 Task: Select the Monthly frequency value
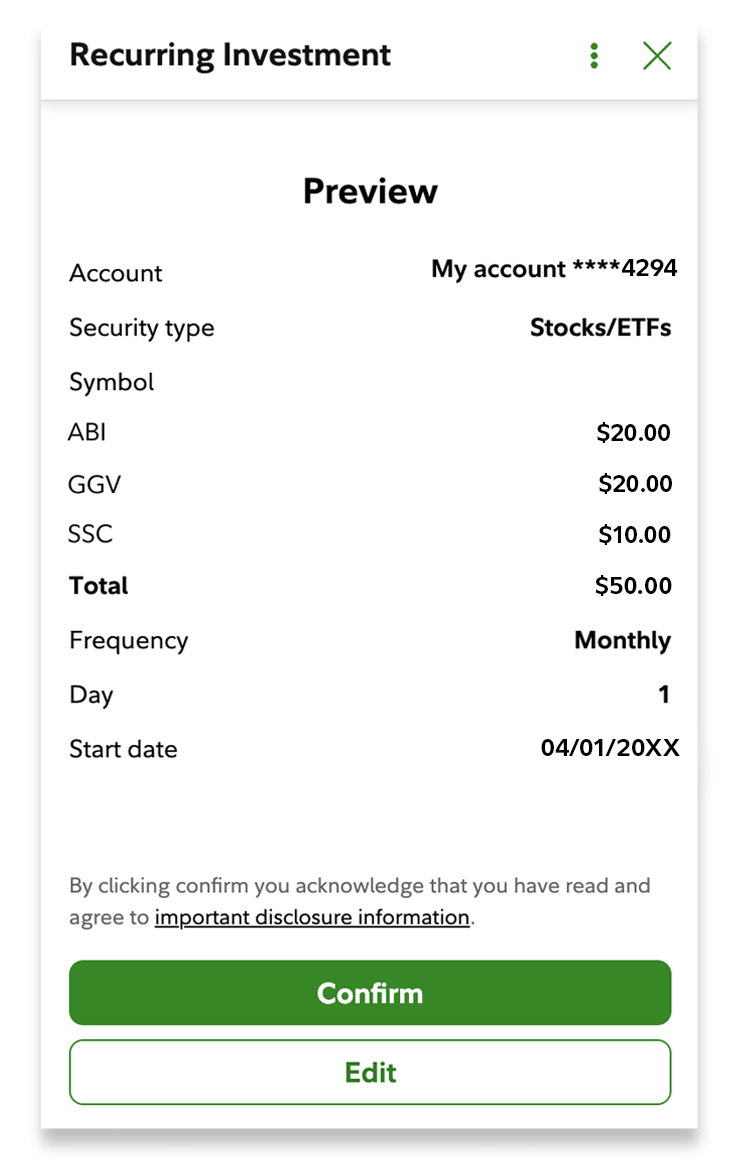point(622,640)
